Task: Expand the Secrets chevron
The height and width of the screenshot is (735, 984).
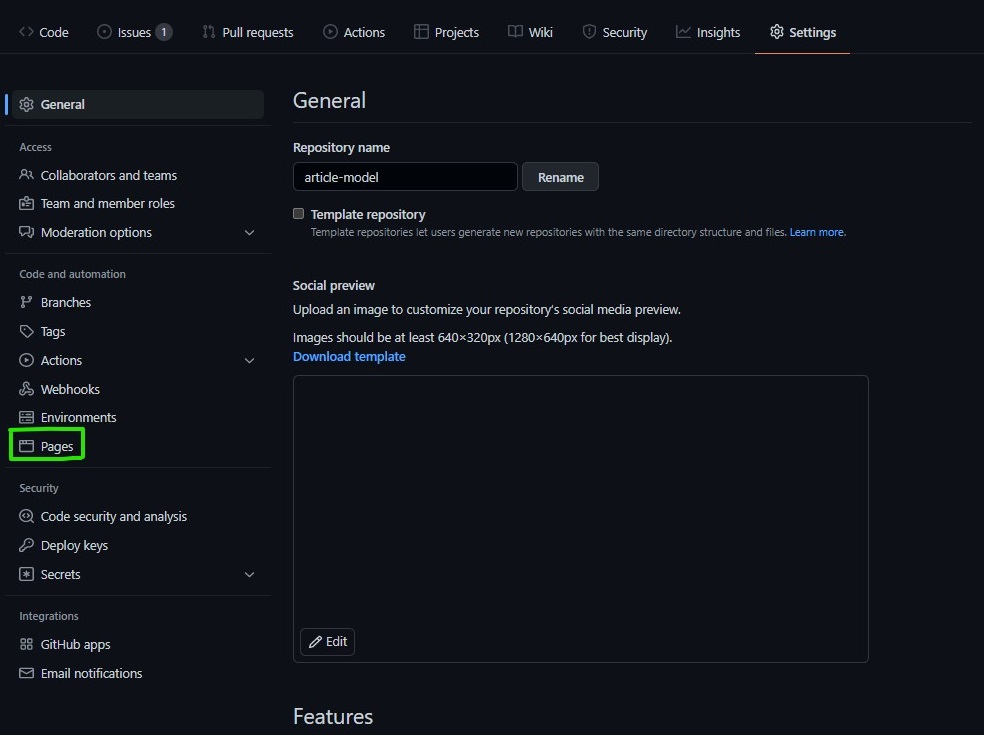Action: 249,575
